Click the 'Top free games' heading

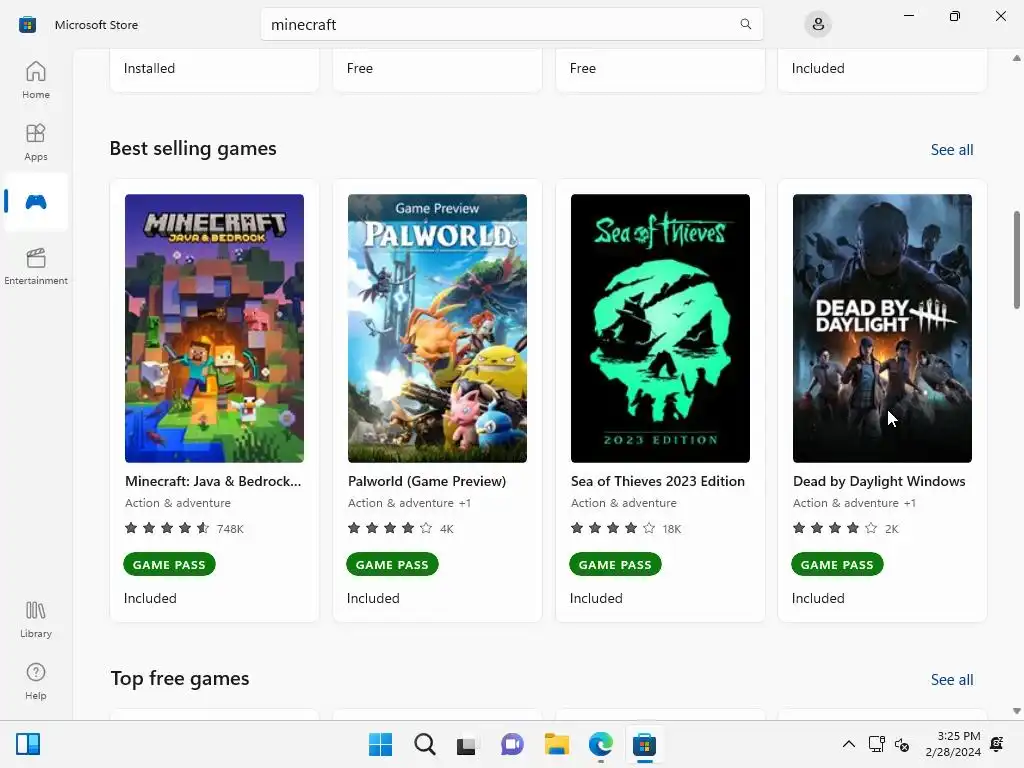click(x=180, y=679)
